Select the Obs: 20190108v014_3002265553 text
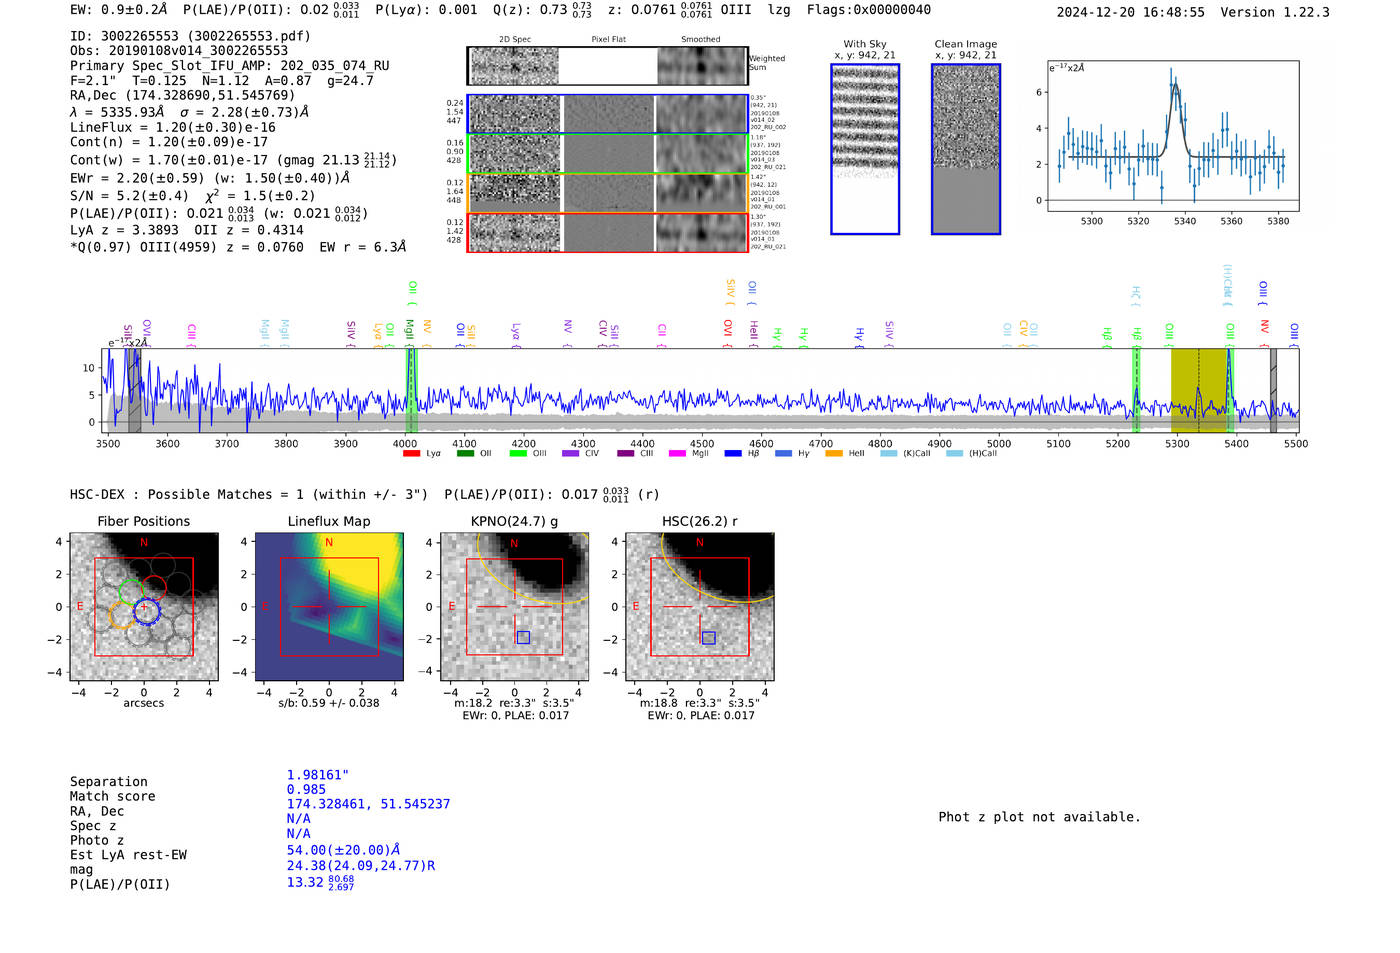 [x=179, y=51]
